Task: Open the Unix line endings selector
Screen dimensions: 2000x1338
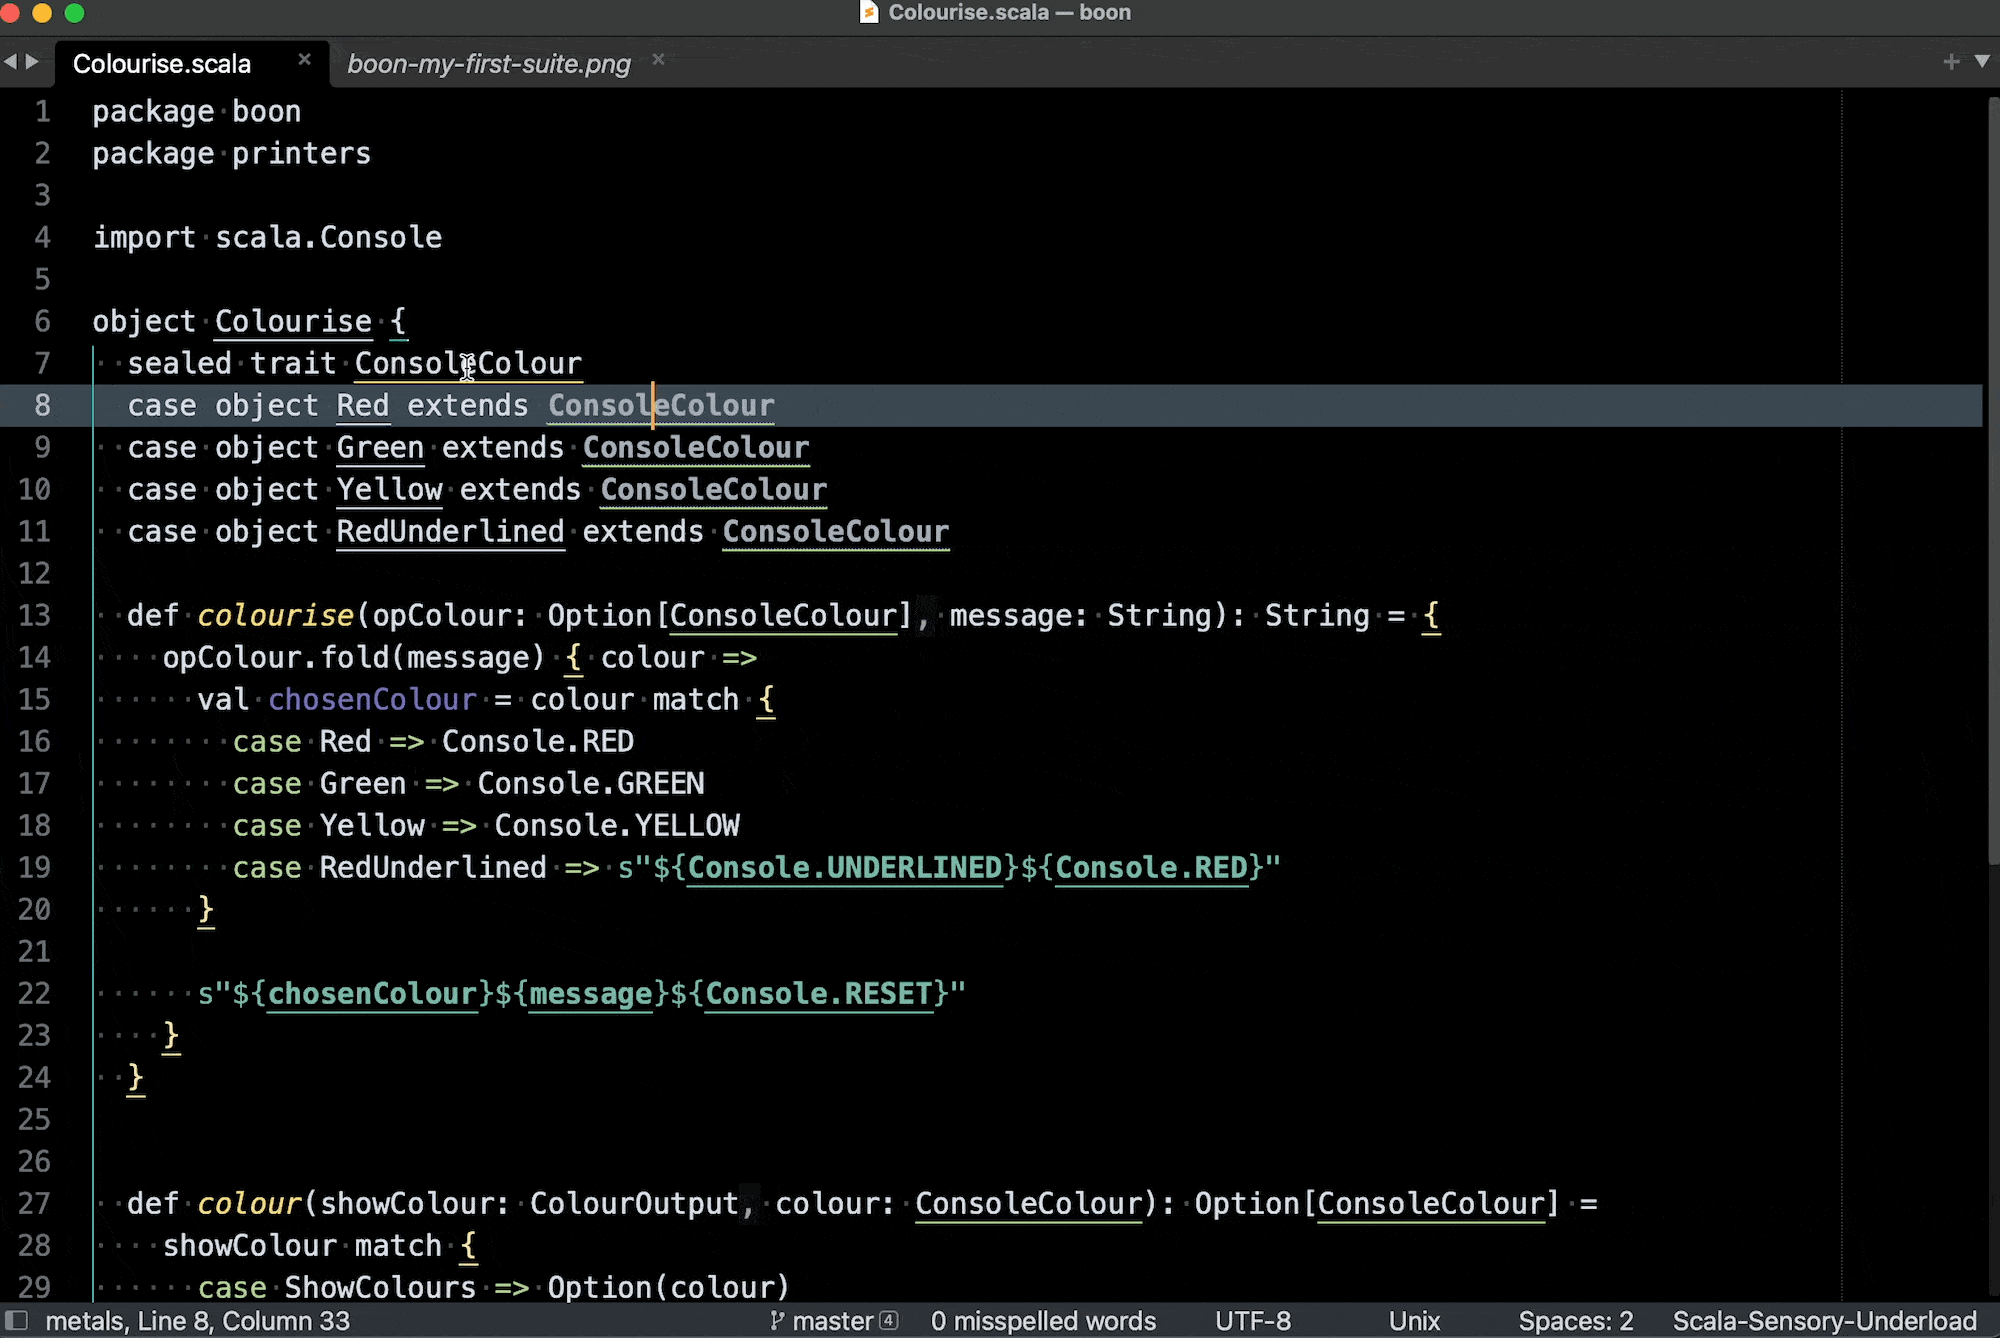Action: (1414, 1321)
